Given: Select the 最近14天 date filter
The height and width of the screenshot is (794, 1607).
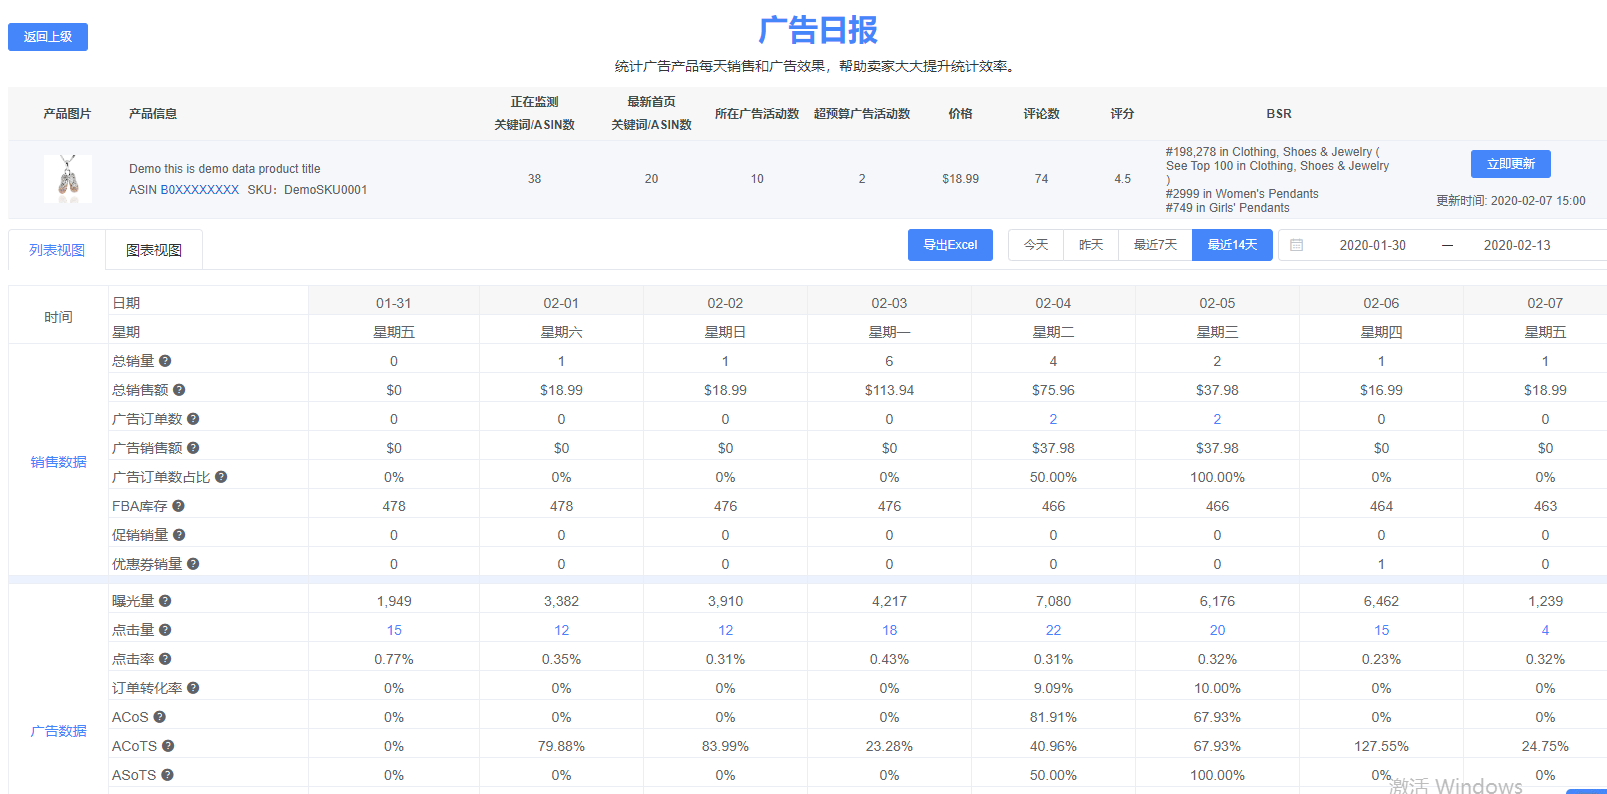Looking at the screenshot, I should coord(1232,245).
